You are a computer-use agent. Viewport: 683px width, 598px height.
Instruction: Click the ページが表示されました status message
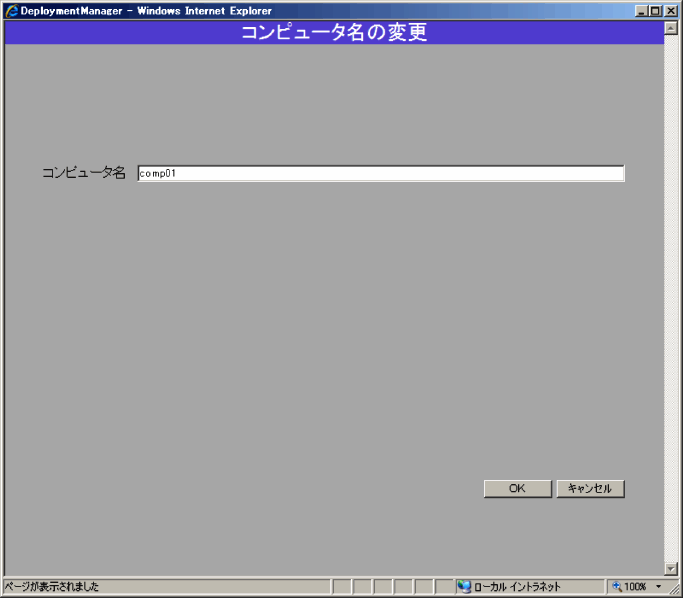pyautogui.click(x=52, y=587)
